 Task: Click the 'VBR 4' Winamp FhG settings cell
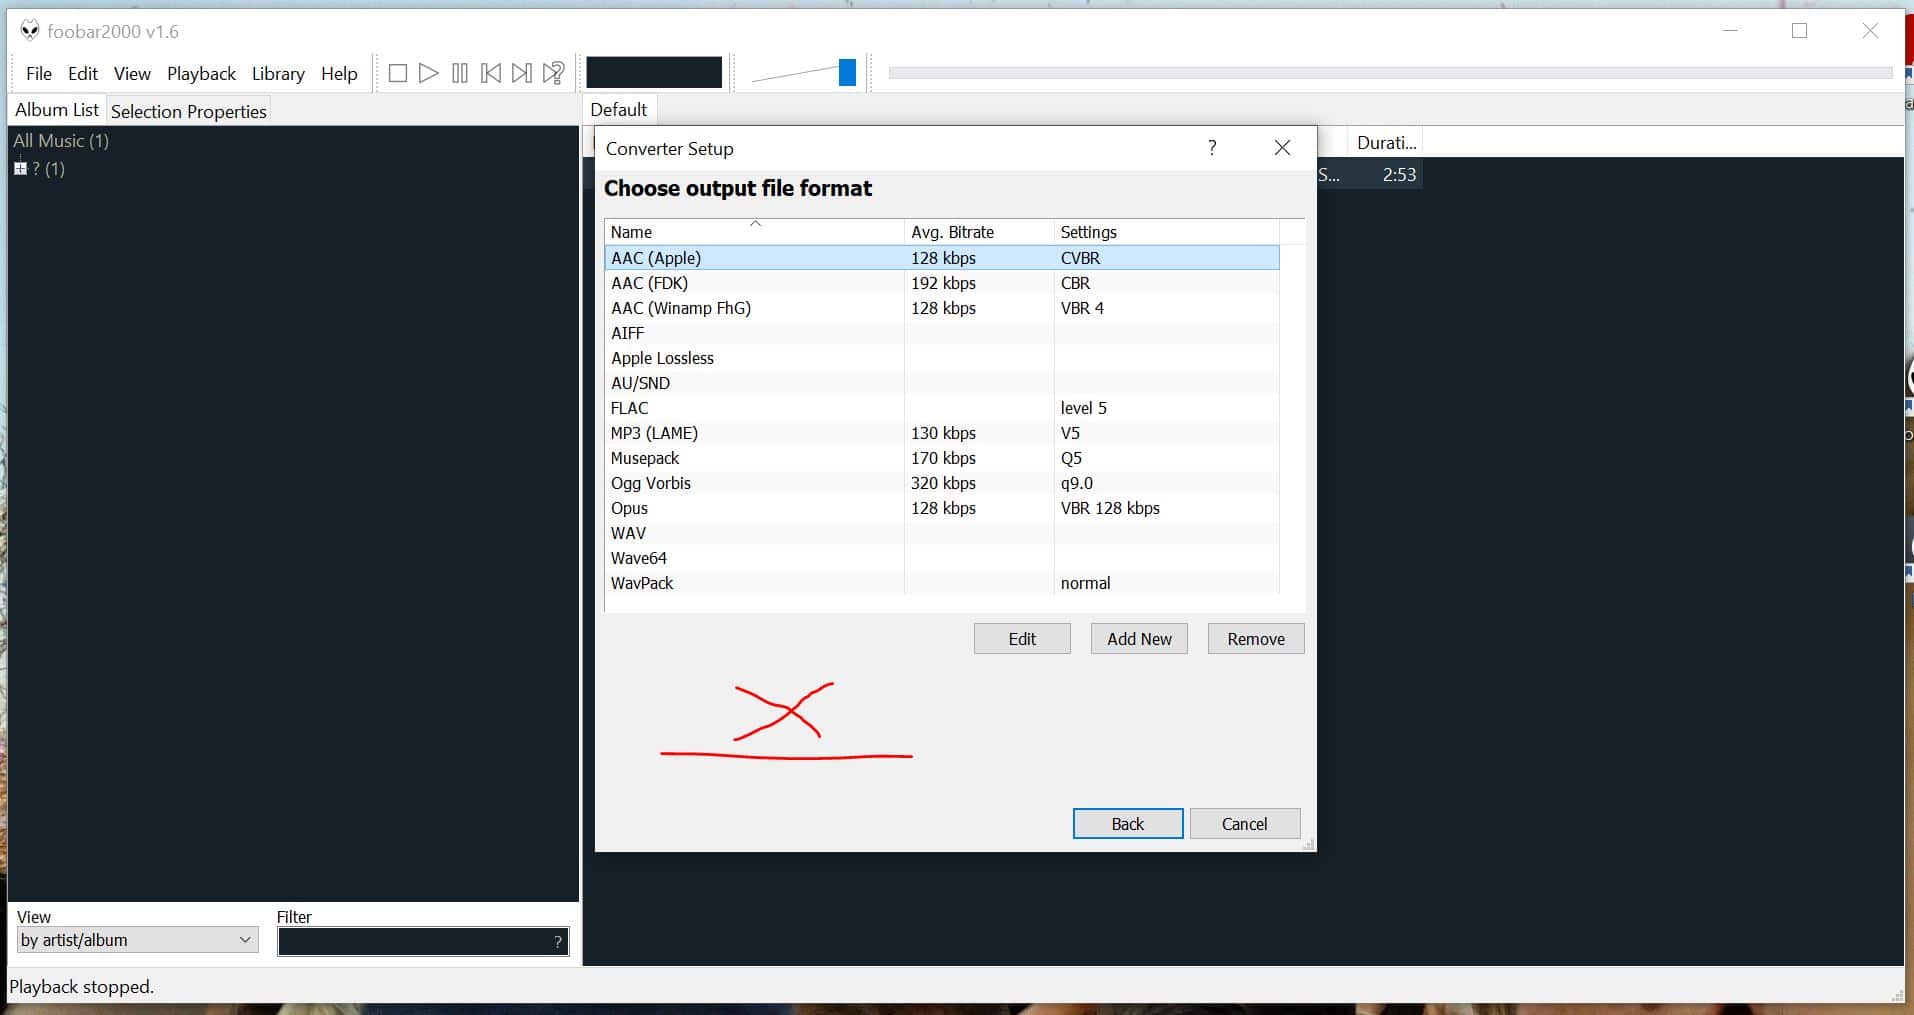[1082, 308]
